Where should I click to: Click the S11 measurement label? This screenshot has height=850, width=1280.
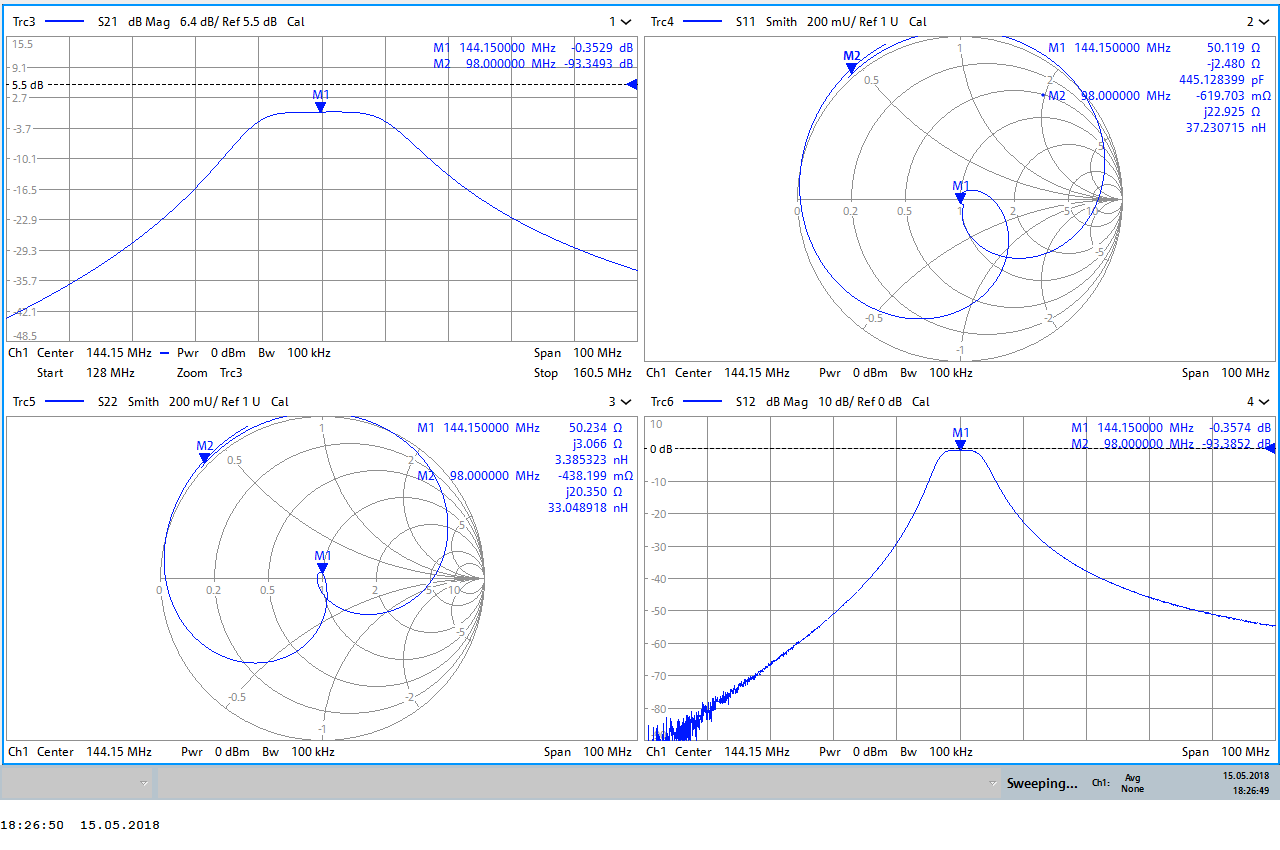coord(746,22)
